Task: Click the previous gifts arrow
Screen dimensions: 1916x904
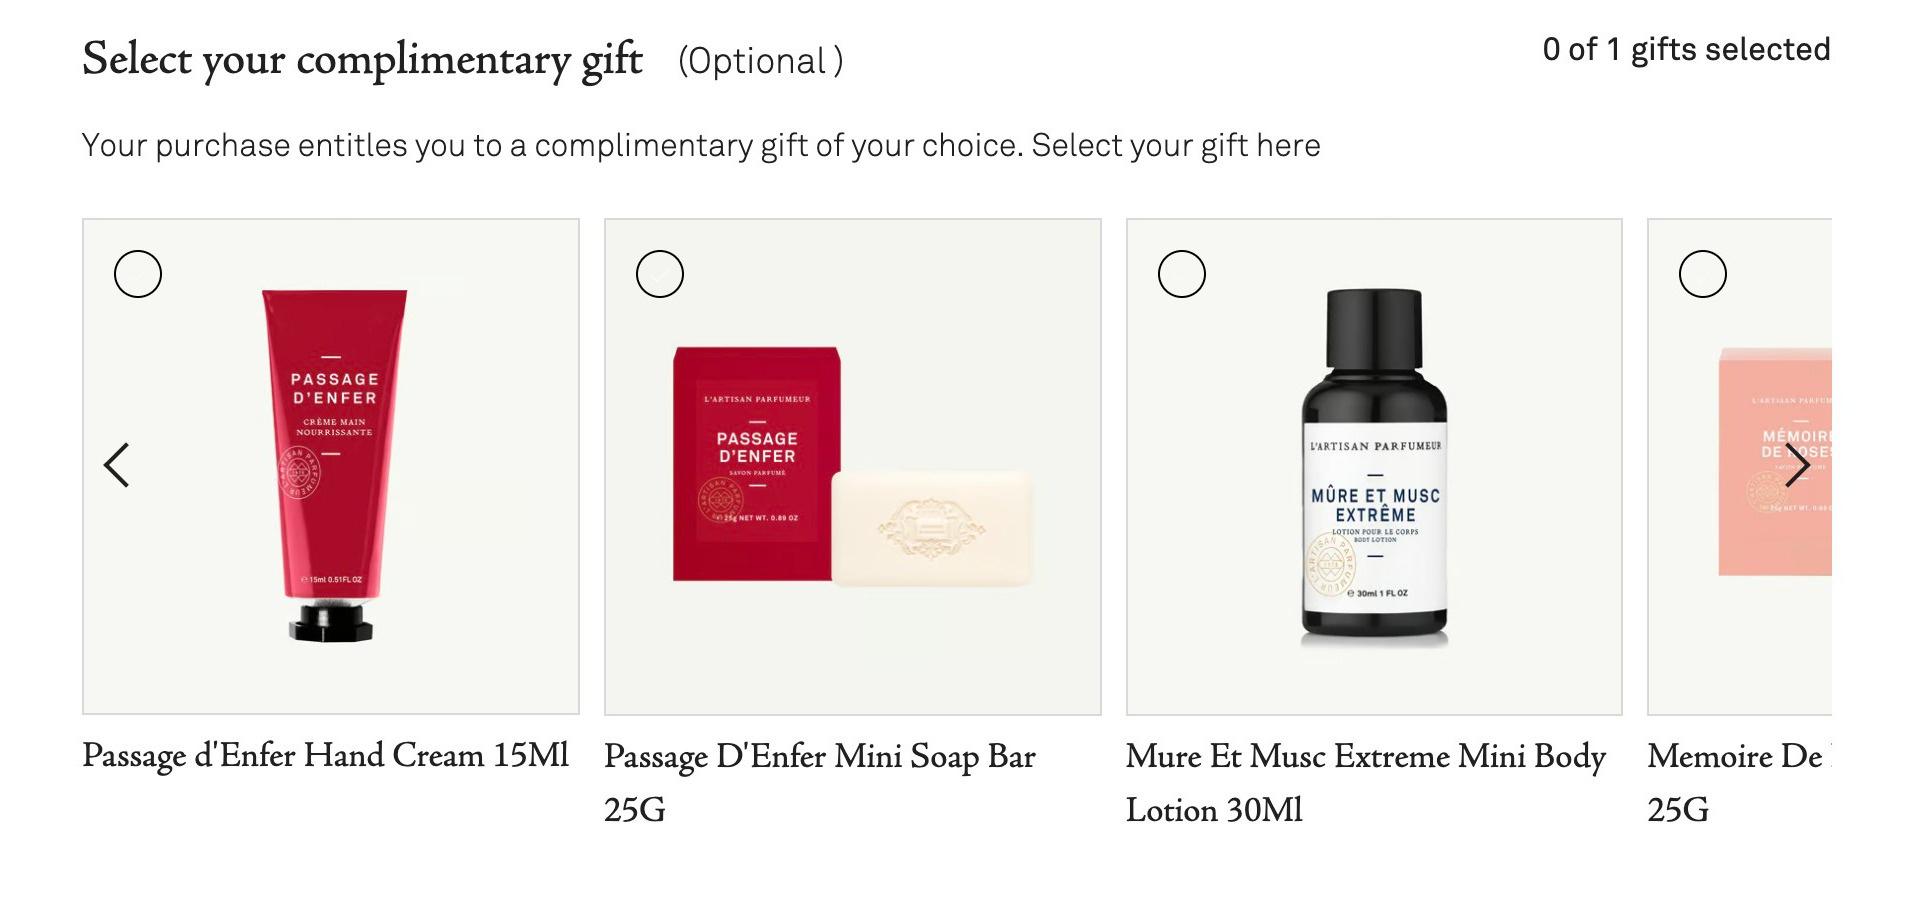Action: tap(117, 465)
